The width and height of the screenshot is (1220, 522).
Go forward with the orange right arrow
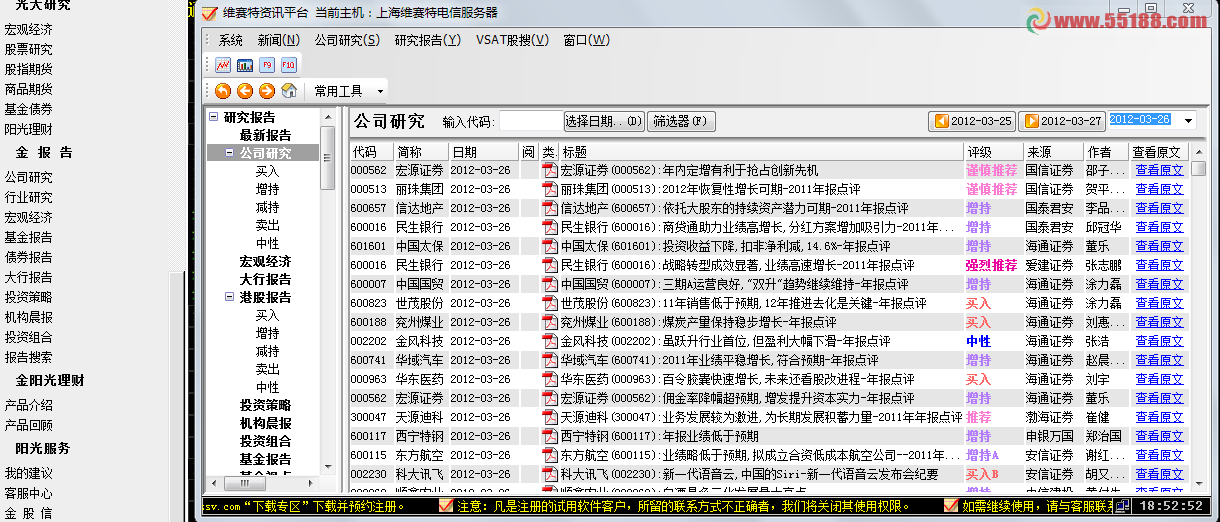(x=267, y=91)
